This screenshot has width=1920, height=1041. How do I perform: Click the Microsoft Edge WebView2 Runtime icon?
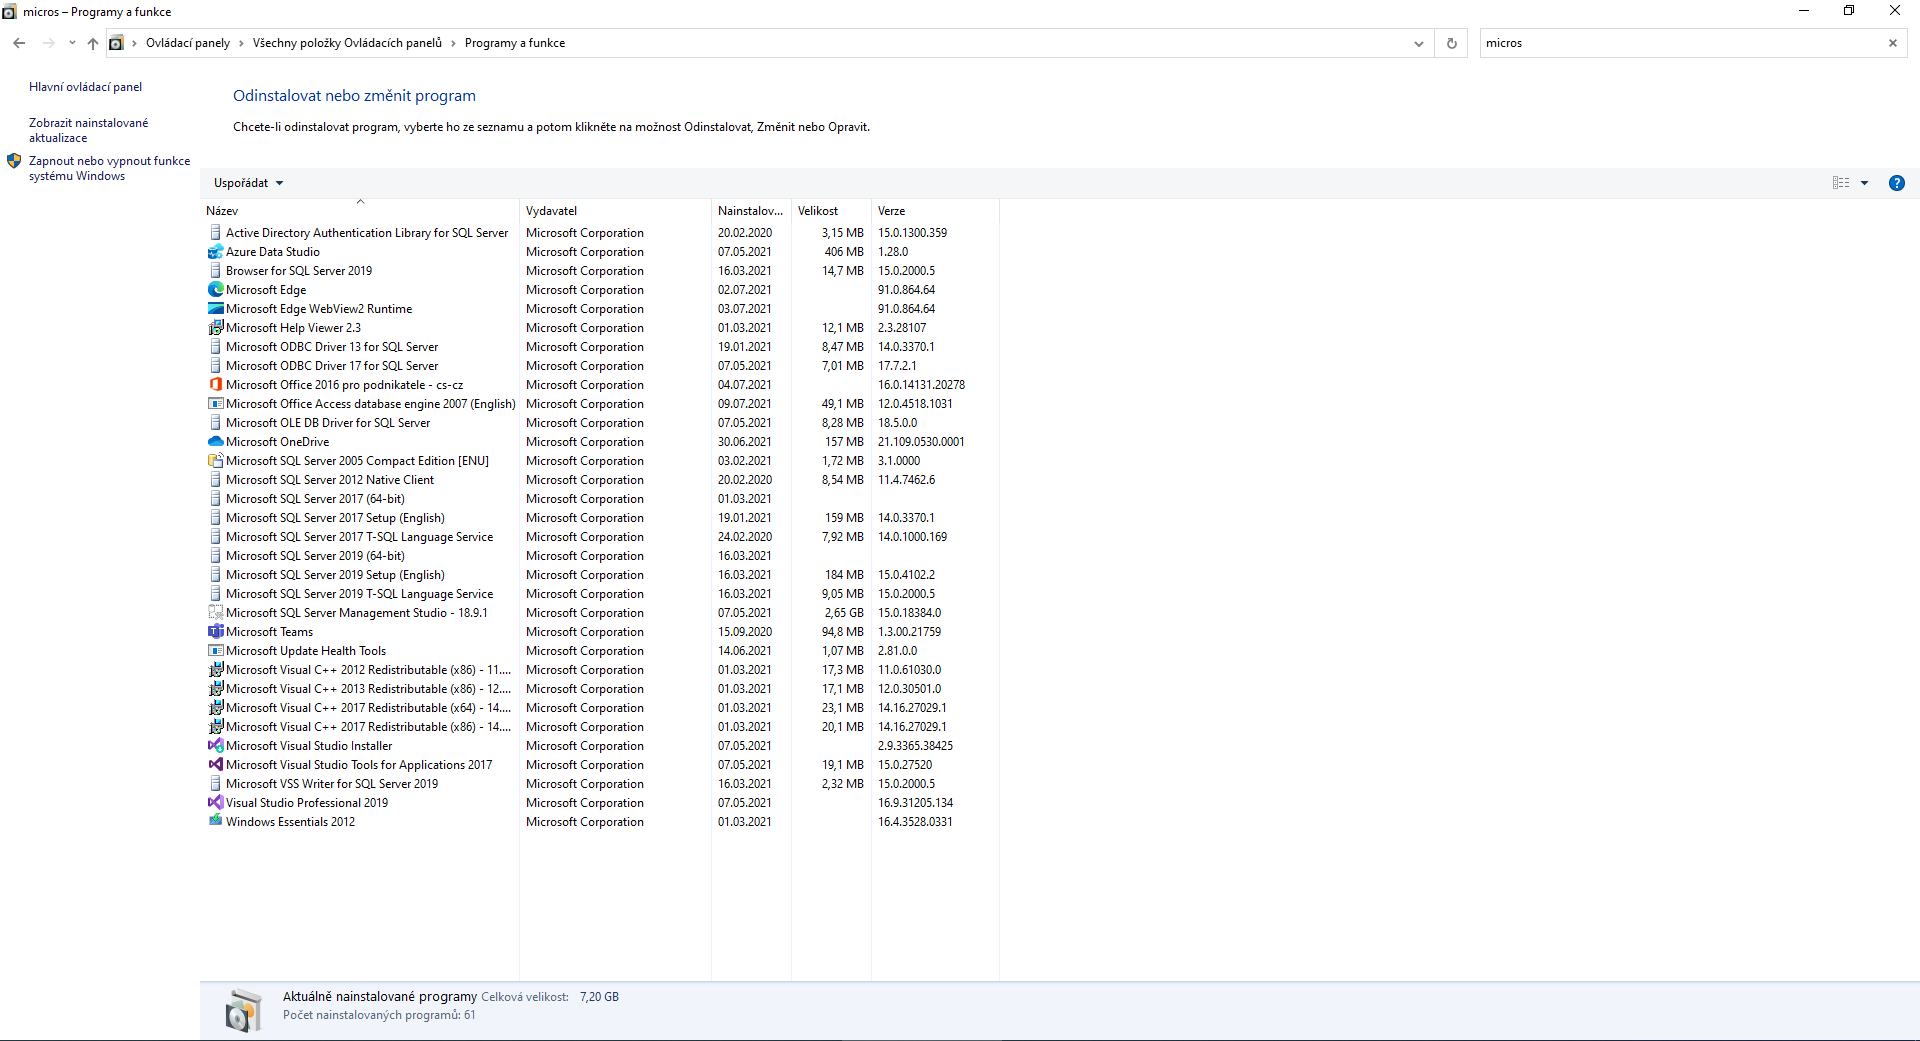(215, 309)
